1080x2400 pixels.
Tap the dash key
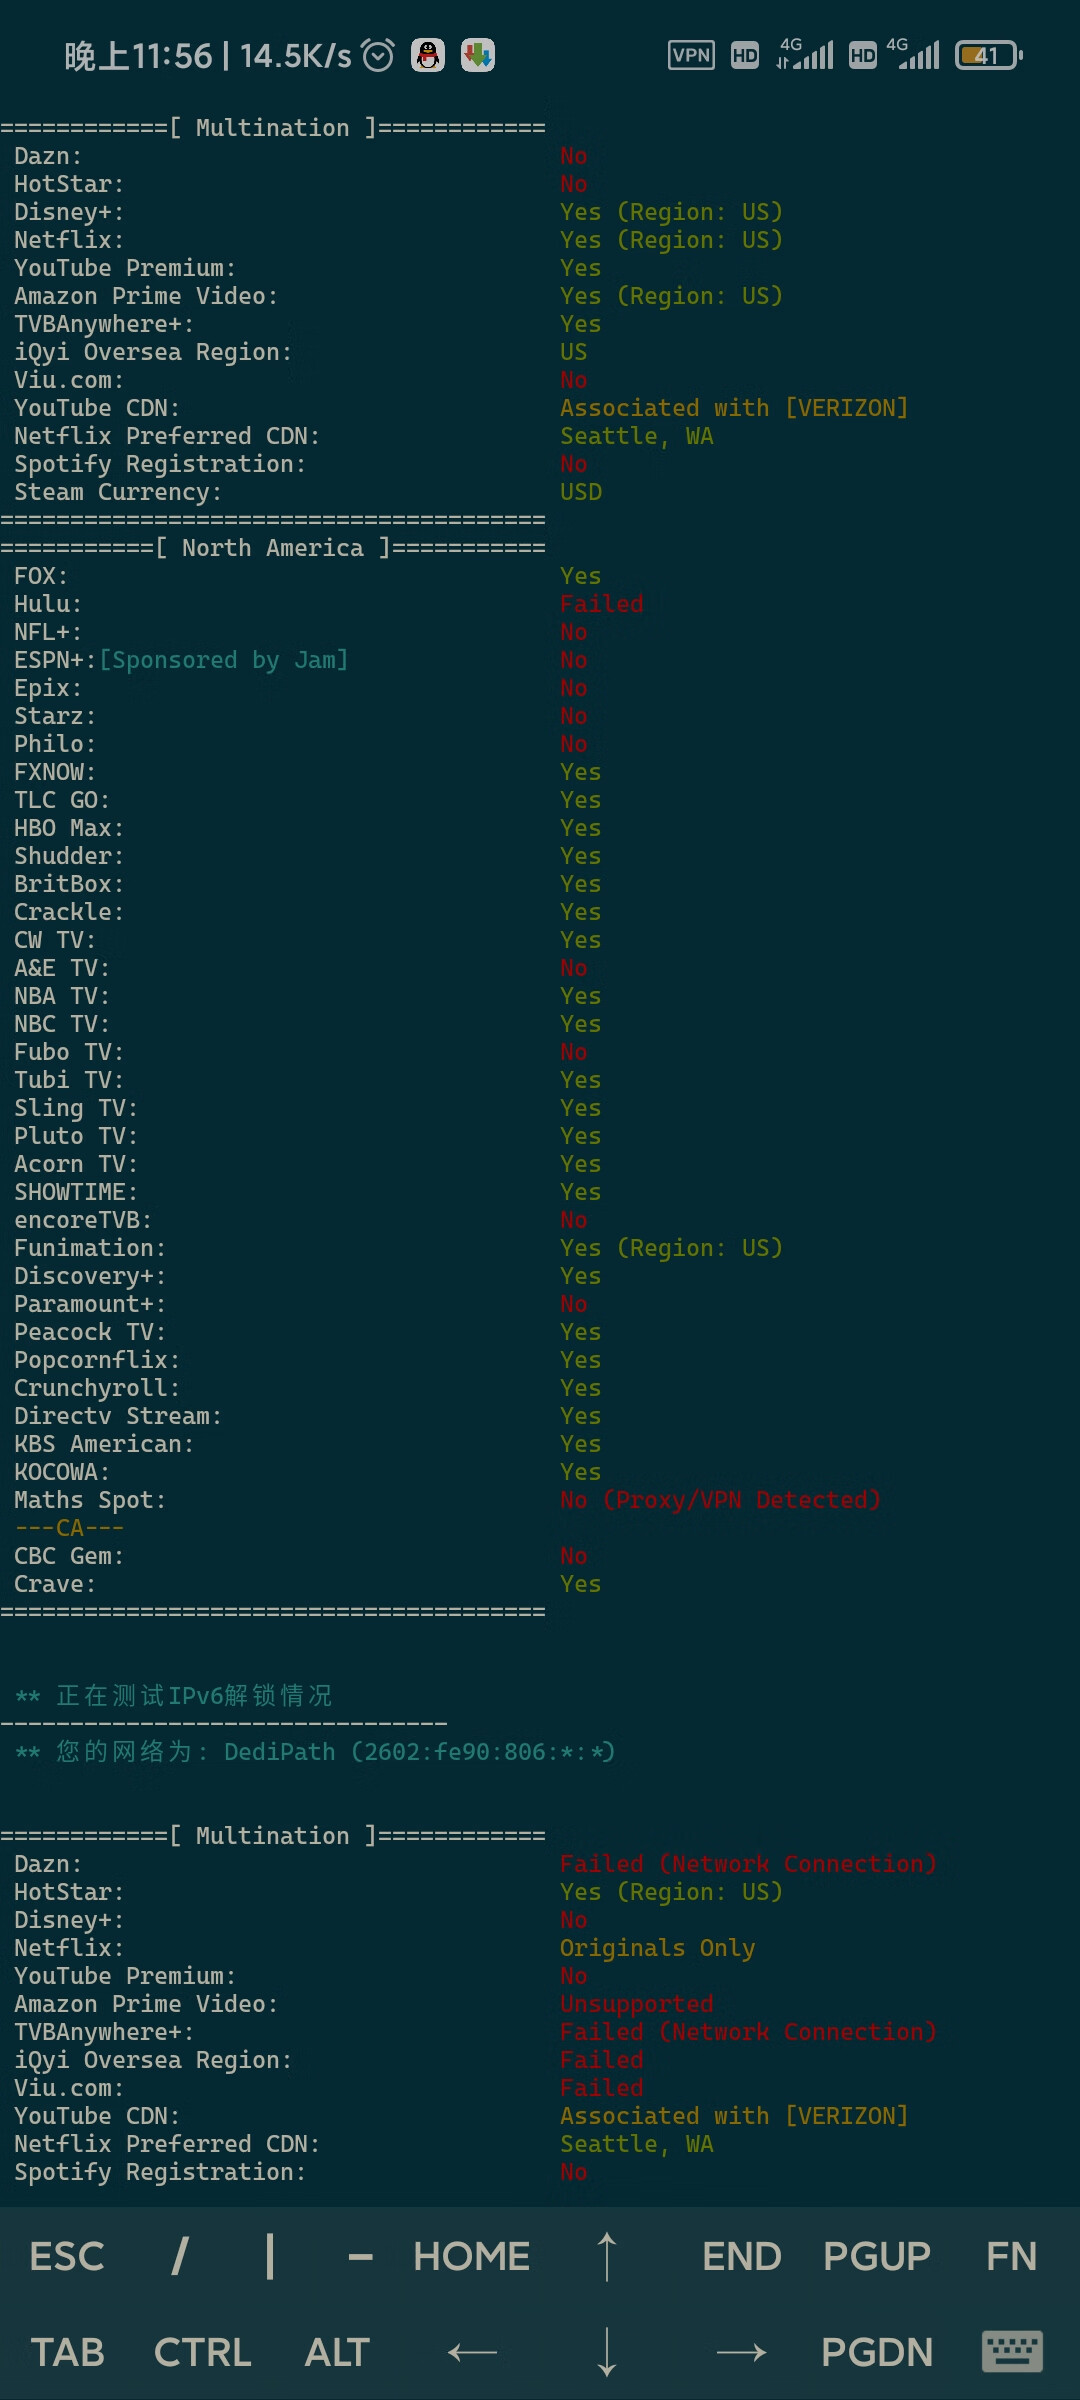360,2257
